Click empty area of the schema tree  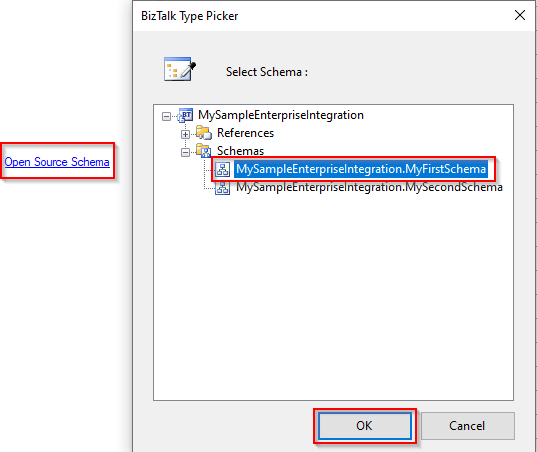pos(333,294)
